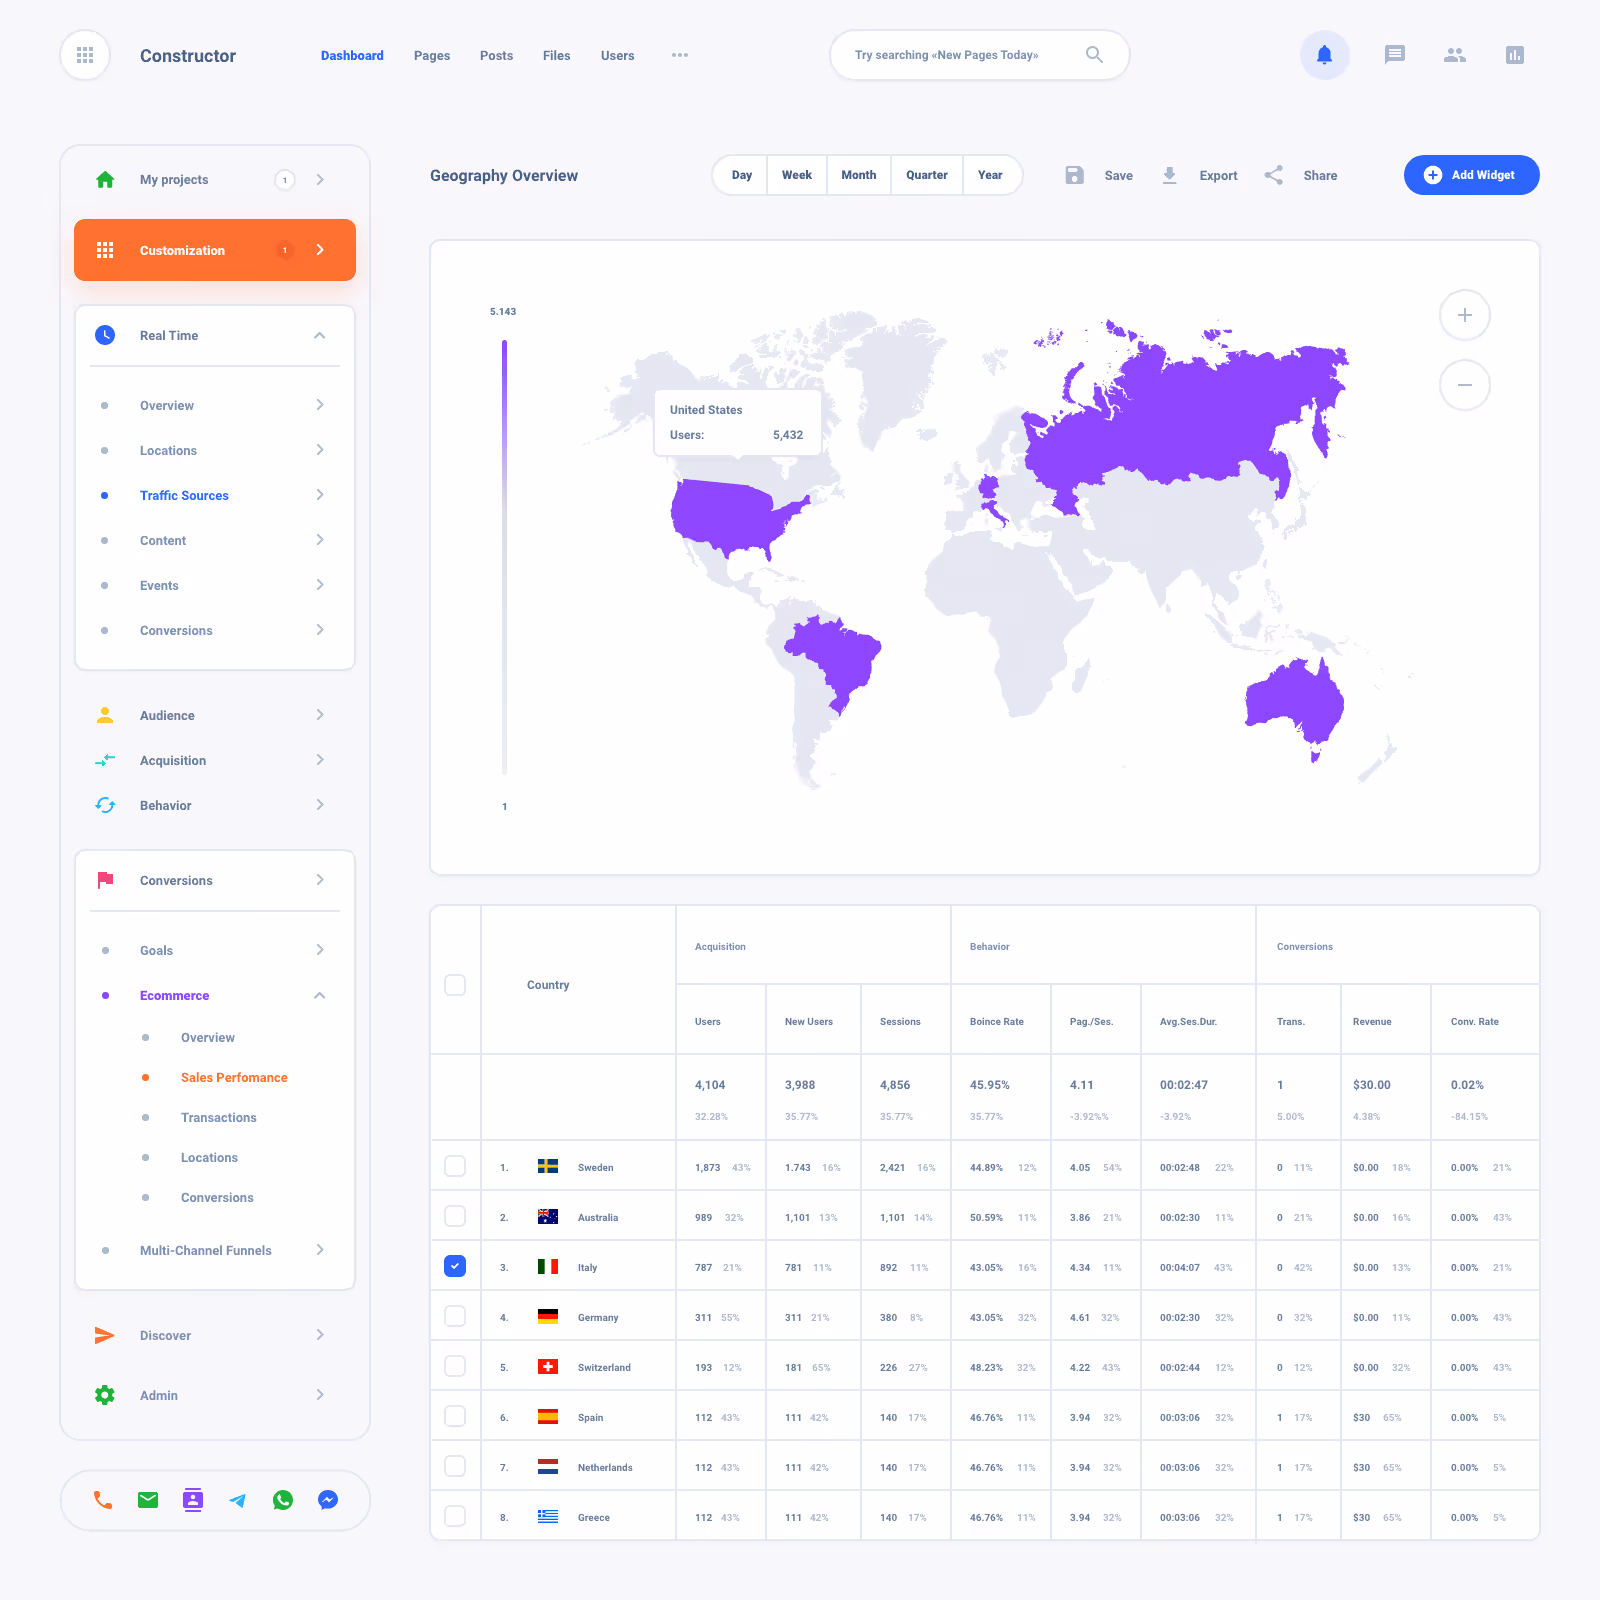Select the Messenger icon in the footer
The width and height of the screenshot is (1600, 1600).
328,1499
